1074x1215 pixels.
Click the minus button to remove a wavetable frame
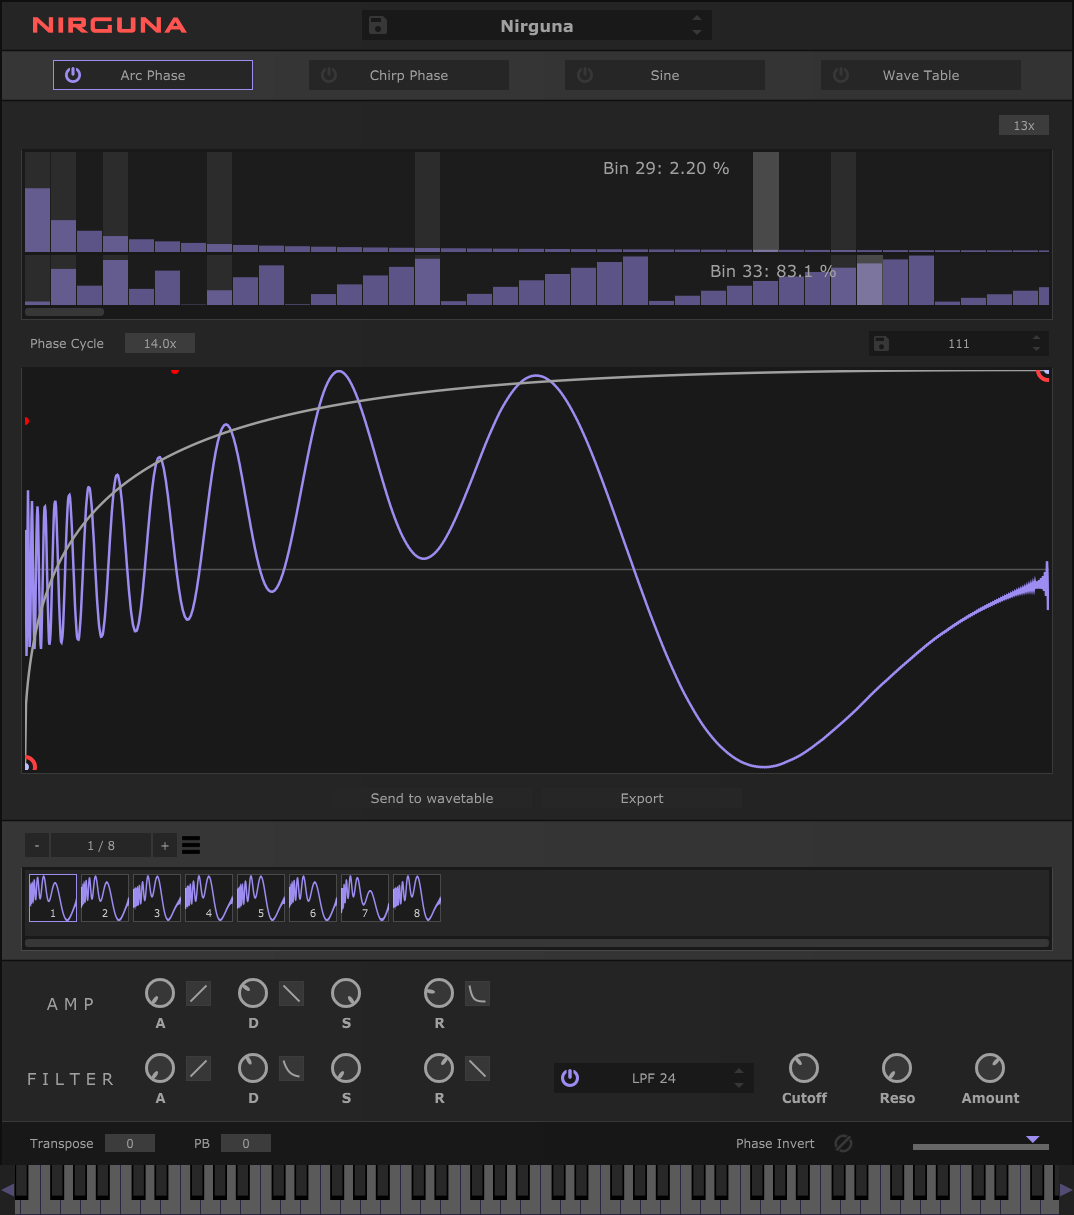point(37,846)
